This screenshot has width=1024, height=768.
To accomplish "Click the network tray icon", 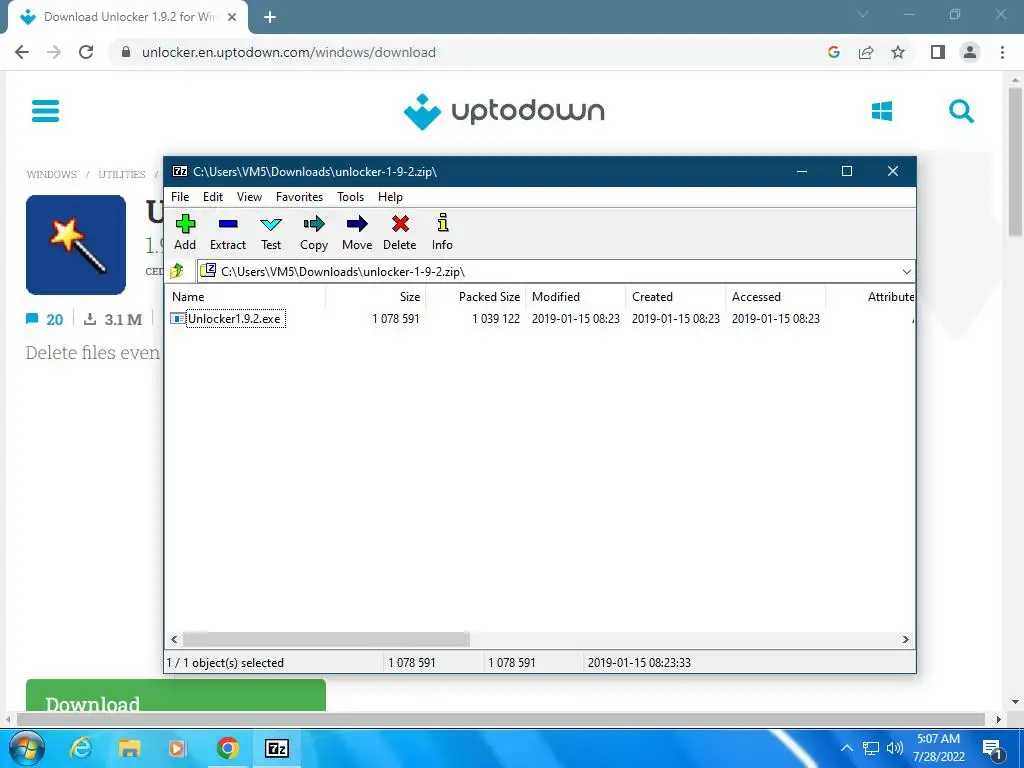I will click(x=871, y=748).
